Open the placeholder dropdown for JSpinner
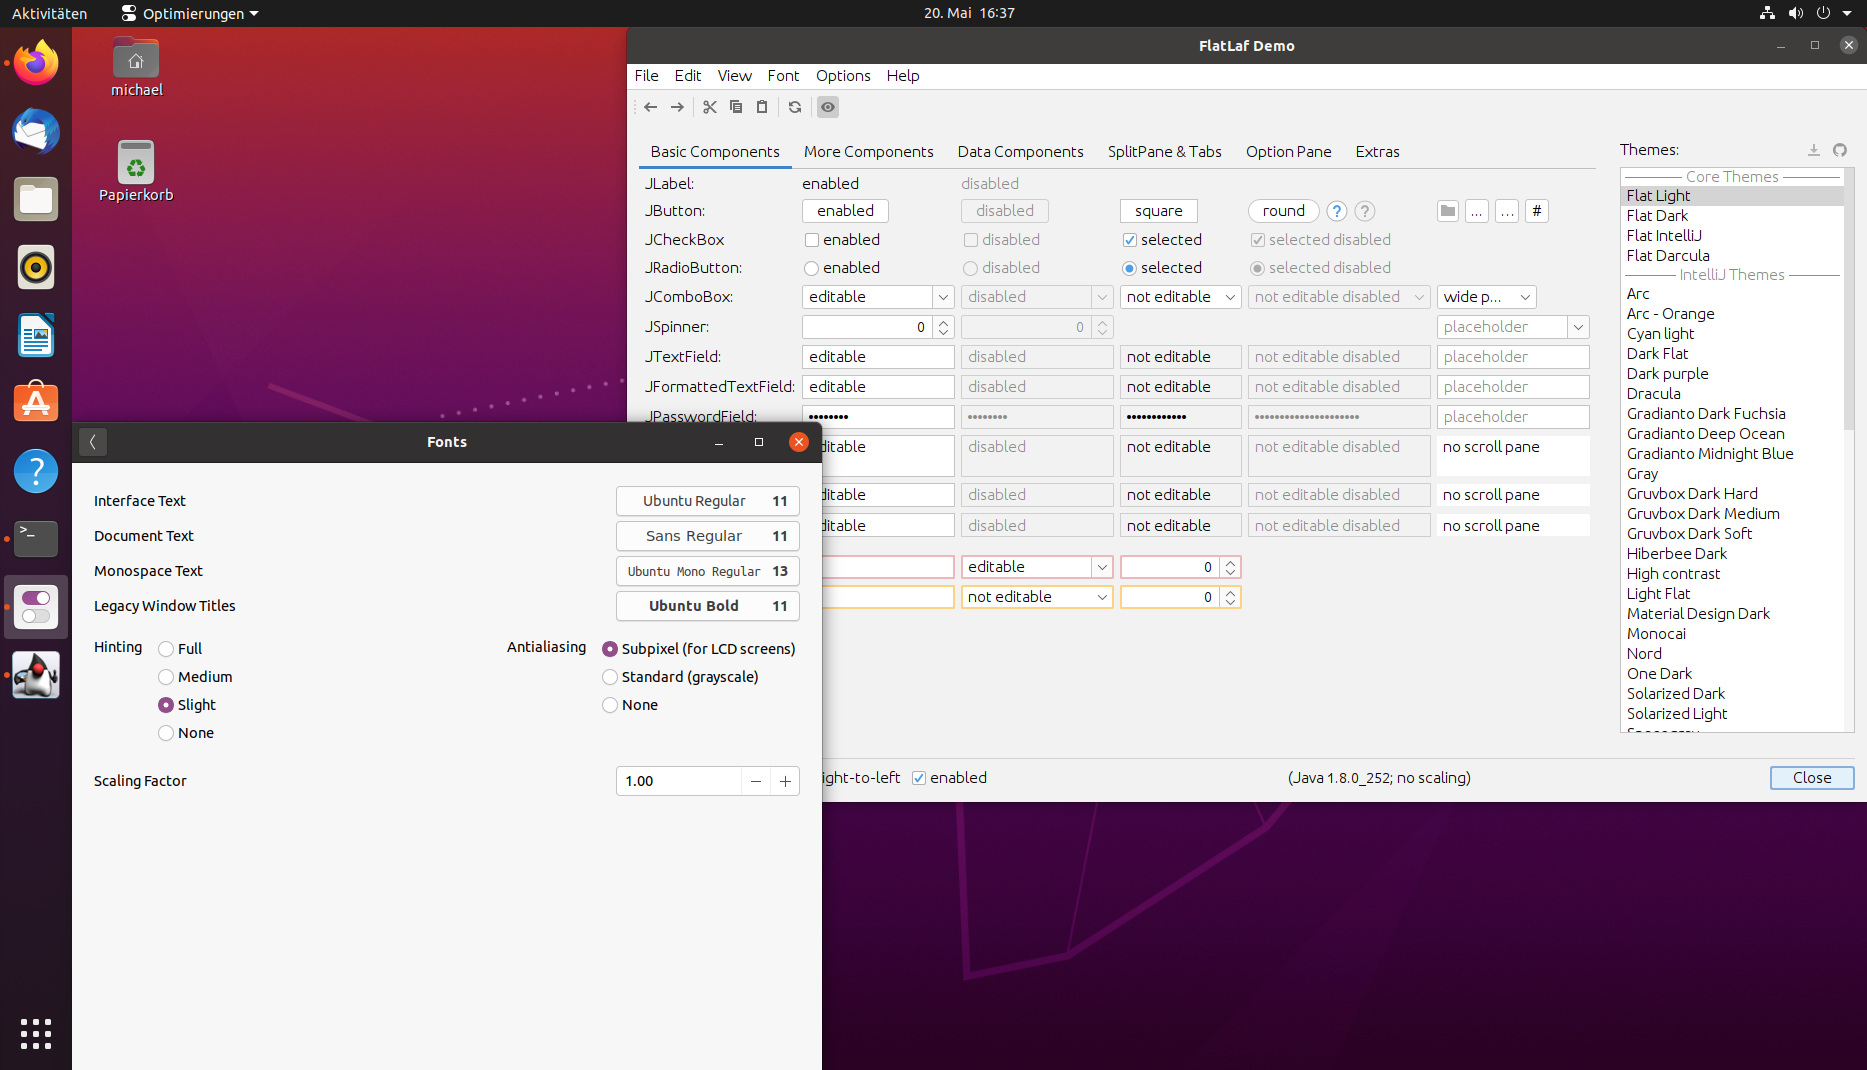Screen dimensions: 1867x1070 pos(1578,327)
